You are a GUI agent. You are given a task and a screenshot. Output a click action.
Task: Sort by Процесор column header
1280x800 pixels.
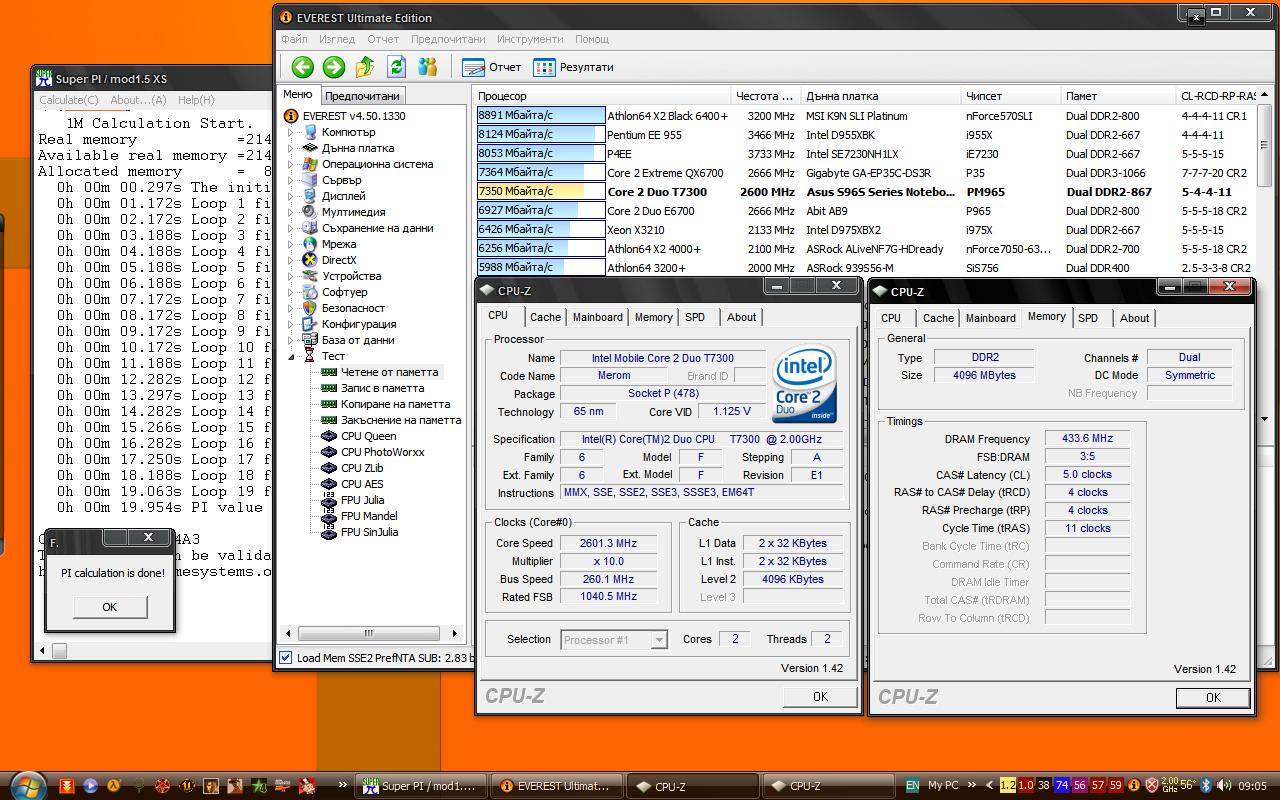tap(603, 96)
